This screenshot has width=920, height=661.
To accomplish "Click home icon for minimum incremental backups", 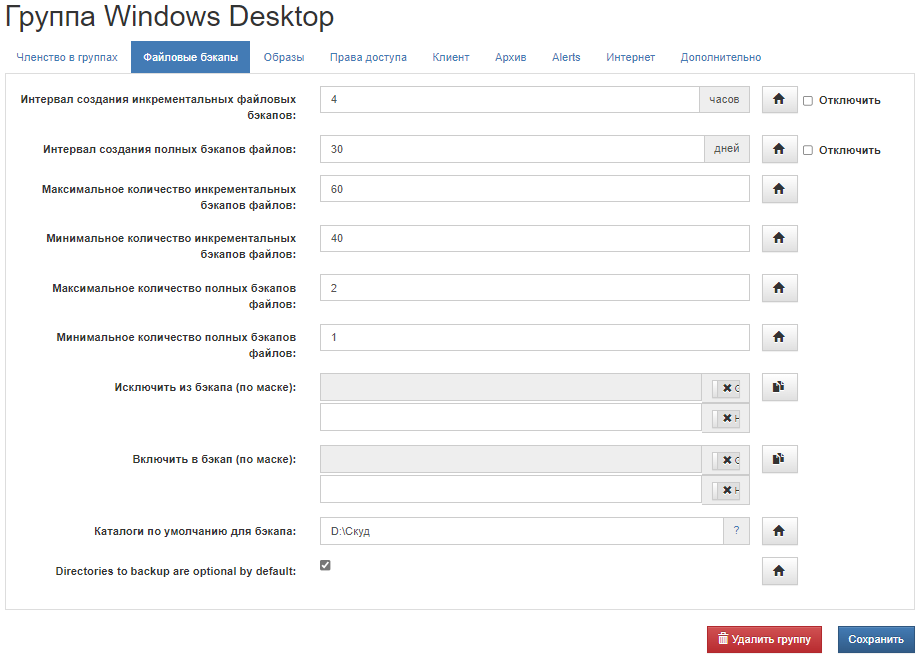I will coord(779,238).
